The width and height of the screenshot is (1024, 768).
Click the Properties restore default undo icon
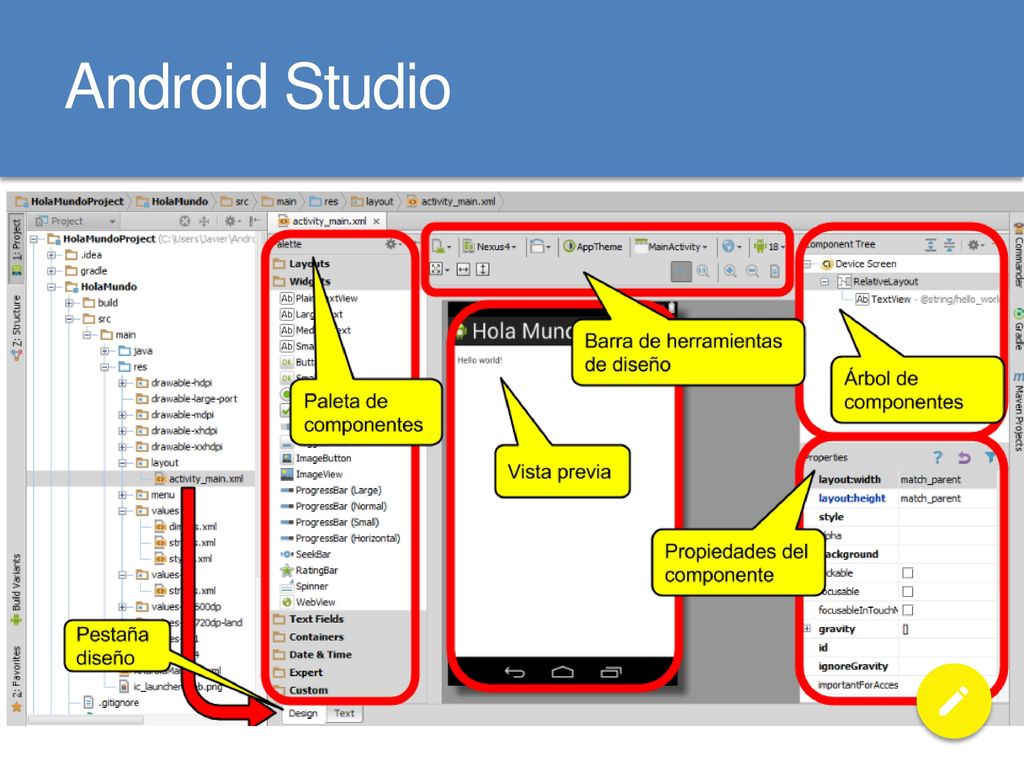[964, 457]
